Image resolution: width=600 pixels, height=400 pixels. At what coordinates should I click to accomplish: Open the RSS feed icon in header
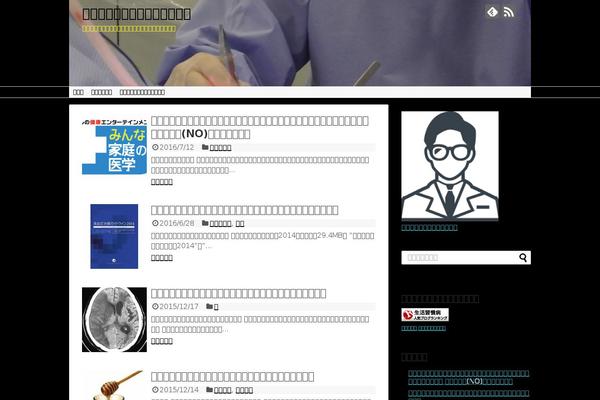click(509, 12)
